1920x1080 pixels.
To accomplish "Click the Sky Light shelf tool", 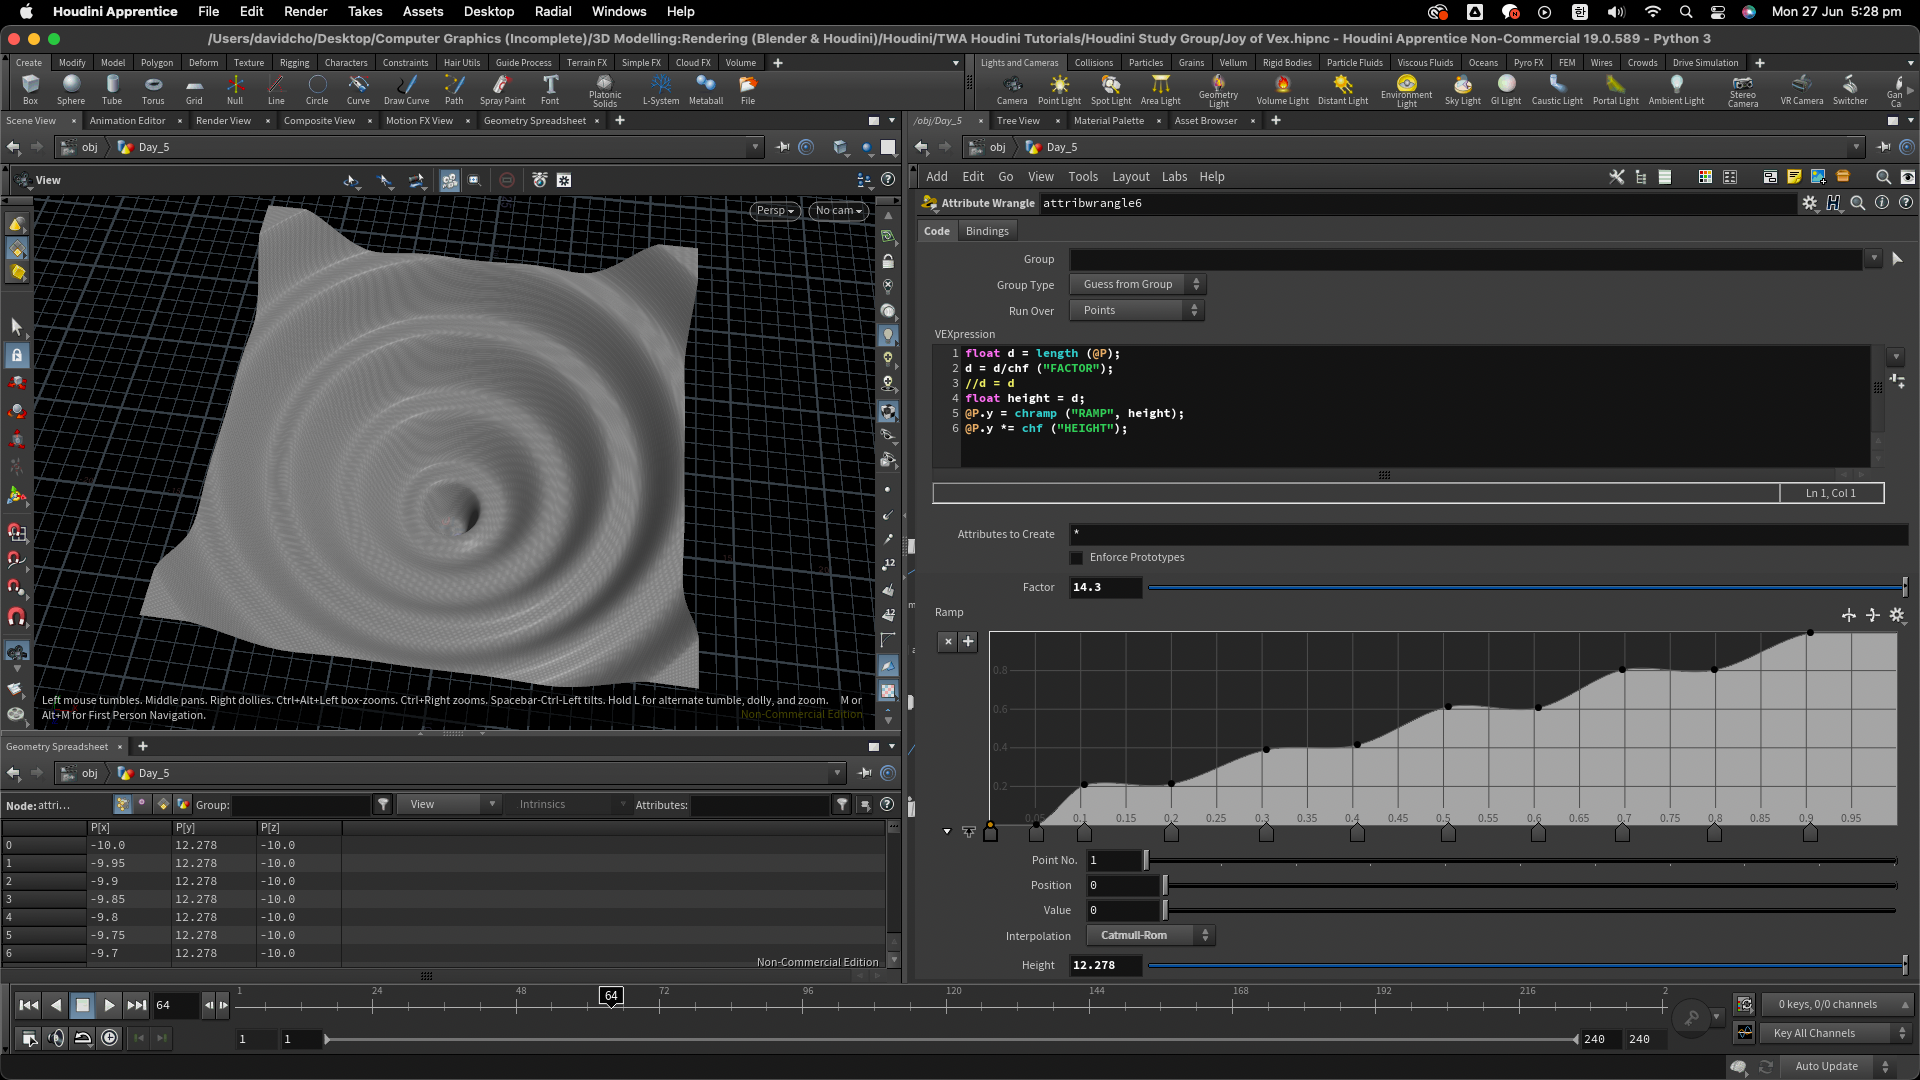I will (x=1462, y=89).
